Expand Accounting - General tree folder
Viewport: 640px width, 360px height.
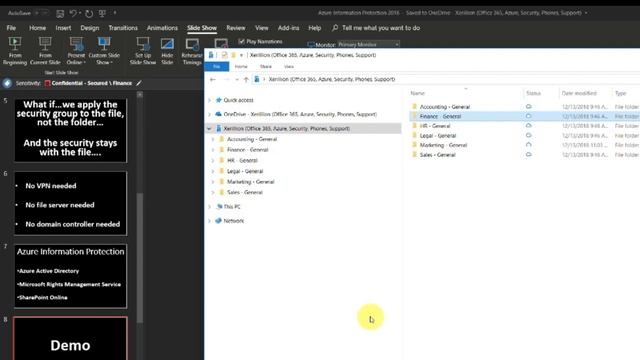pos(213,139)
